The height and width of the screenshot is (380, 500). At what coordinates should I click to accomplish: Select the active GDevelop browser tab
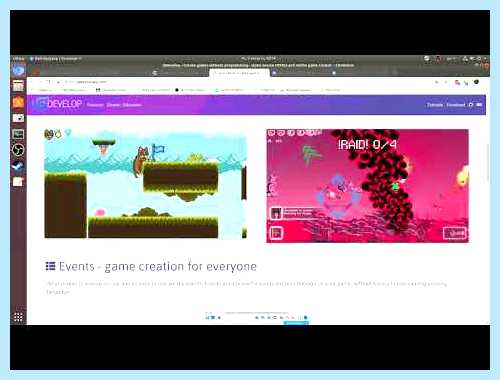point(239,73)
